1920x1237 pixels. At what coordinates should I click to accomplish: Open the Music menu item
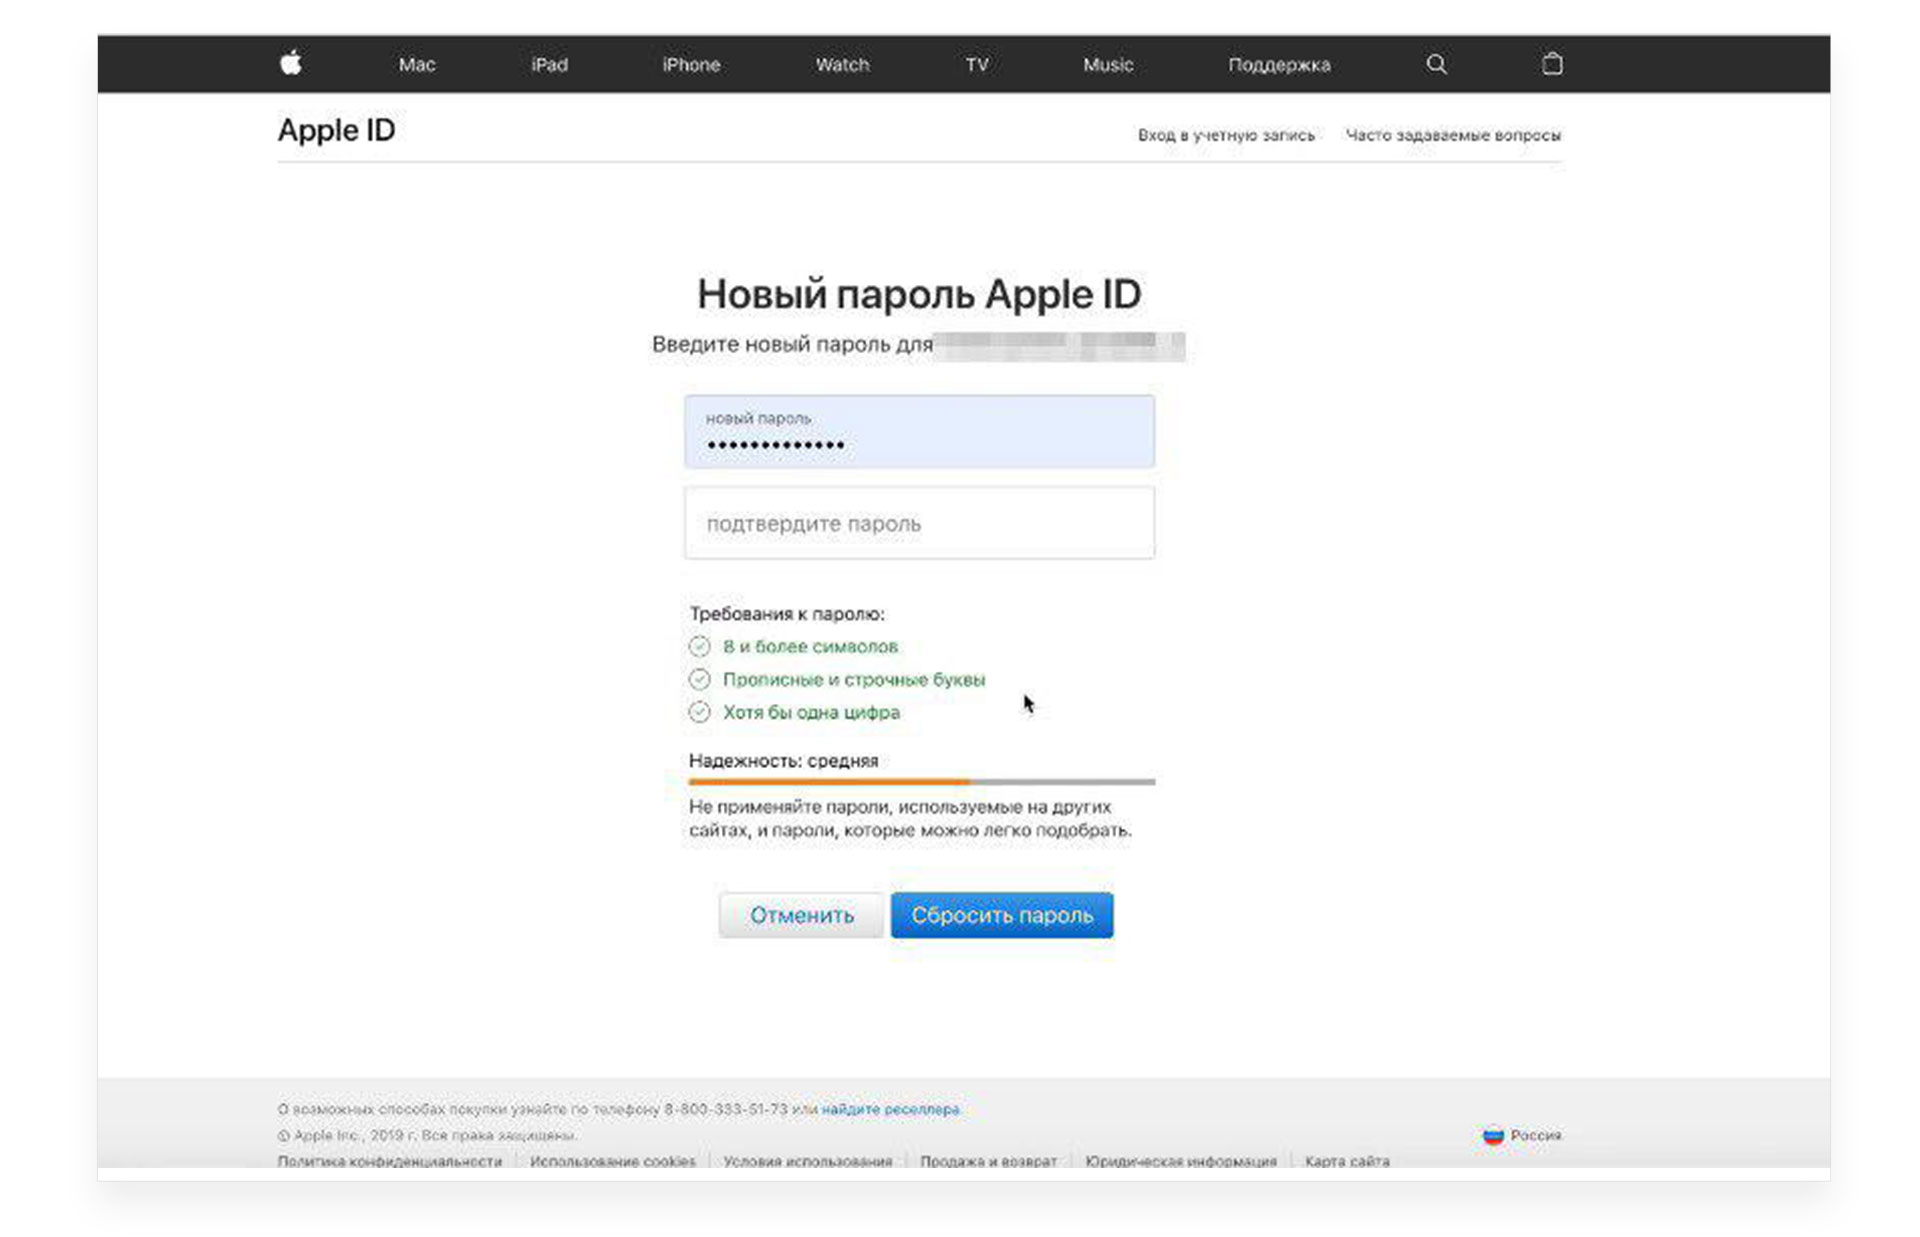(1108, 65)
